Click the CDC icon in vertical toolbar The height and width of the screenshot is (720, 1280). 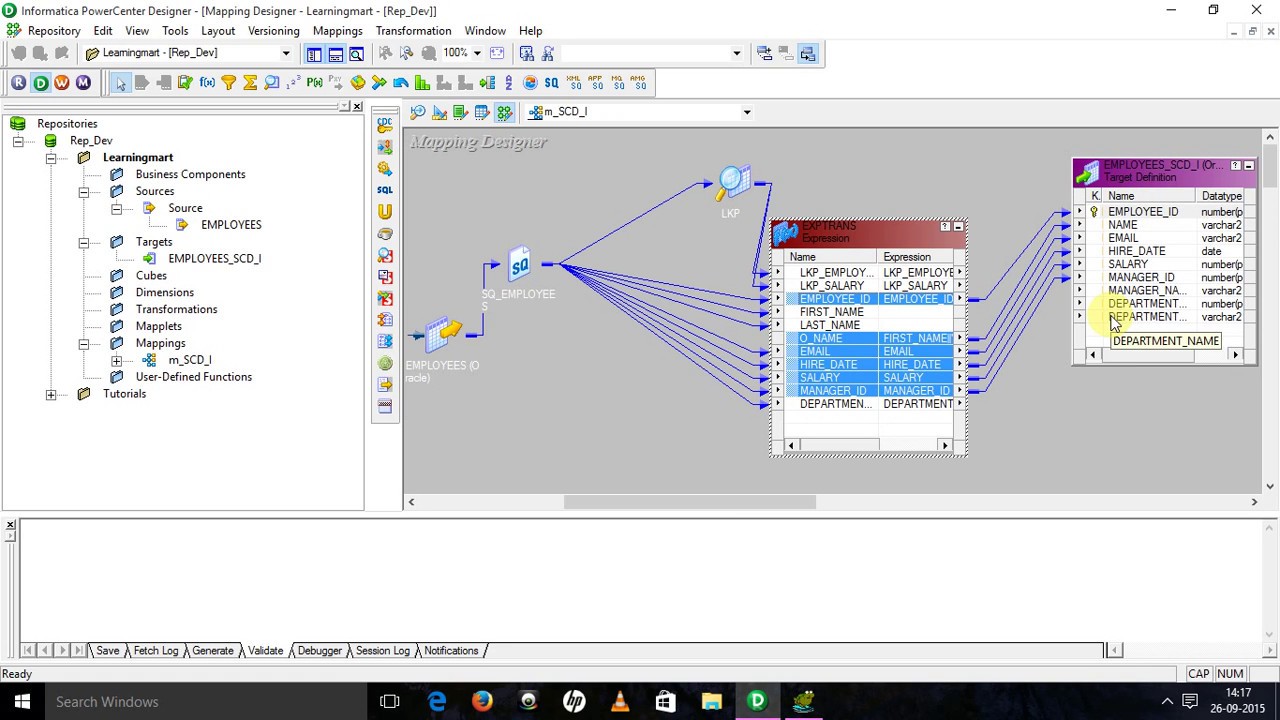(x=385, y=125)
